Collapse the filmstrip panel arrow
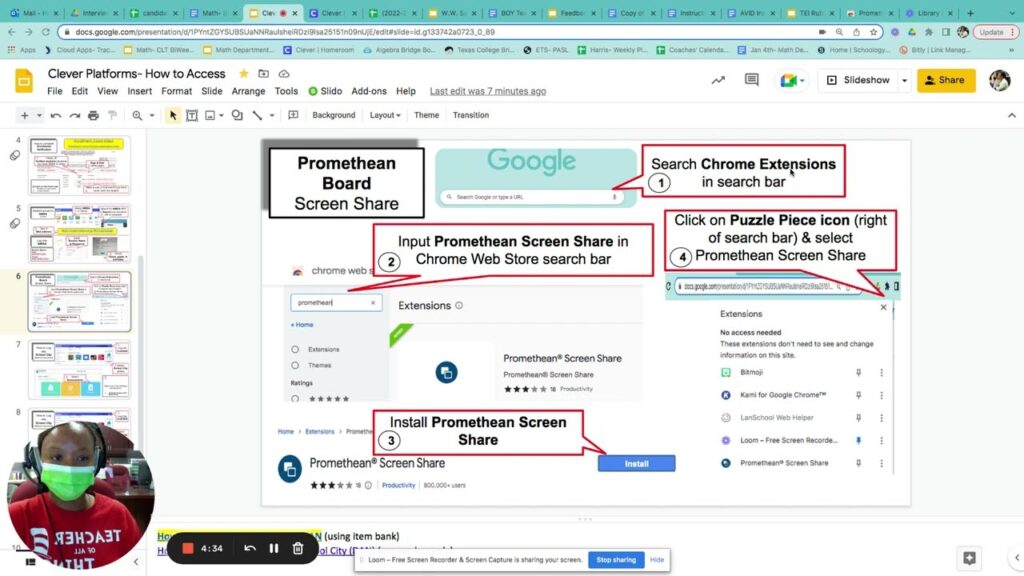Viewport: 1024px width, 576px height. (x=136, y=562)
